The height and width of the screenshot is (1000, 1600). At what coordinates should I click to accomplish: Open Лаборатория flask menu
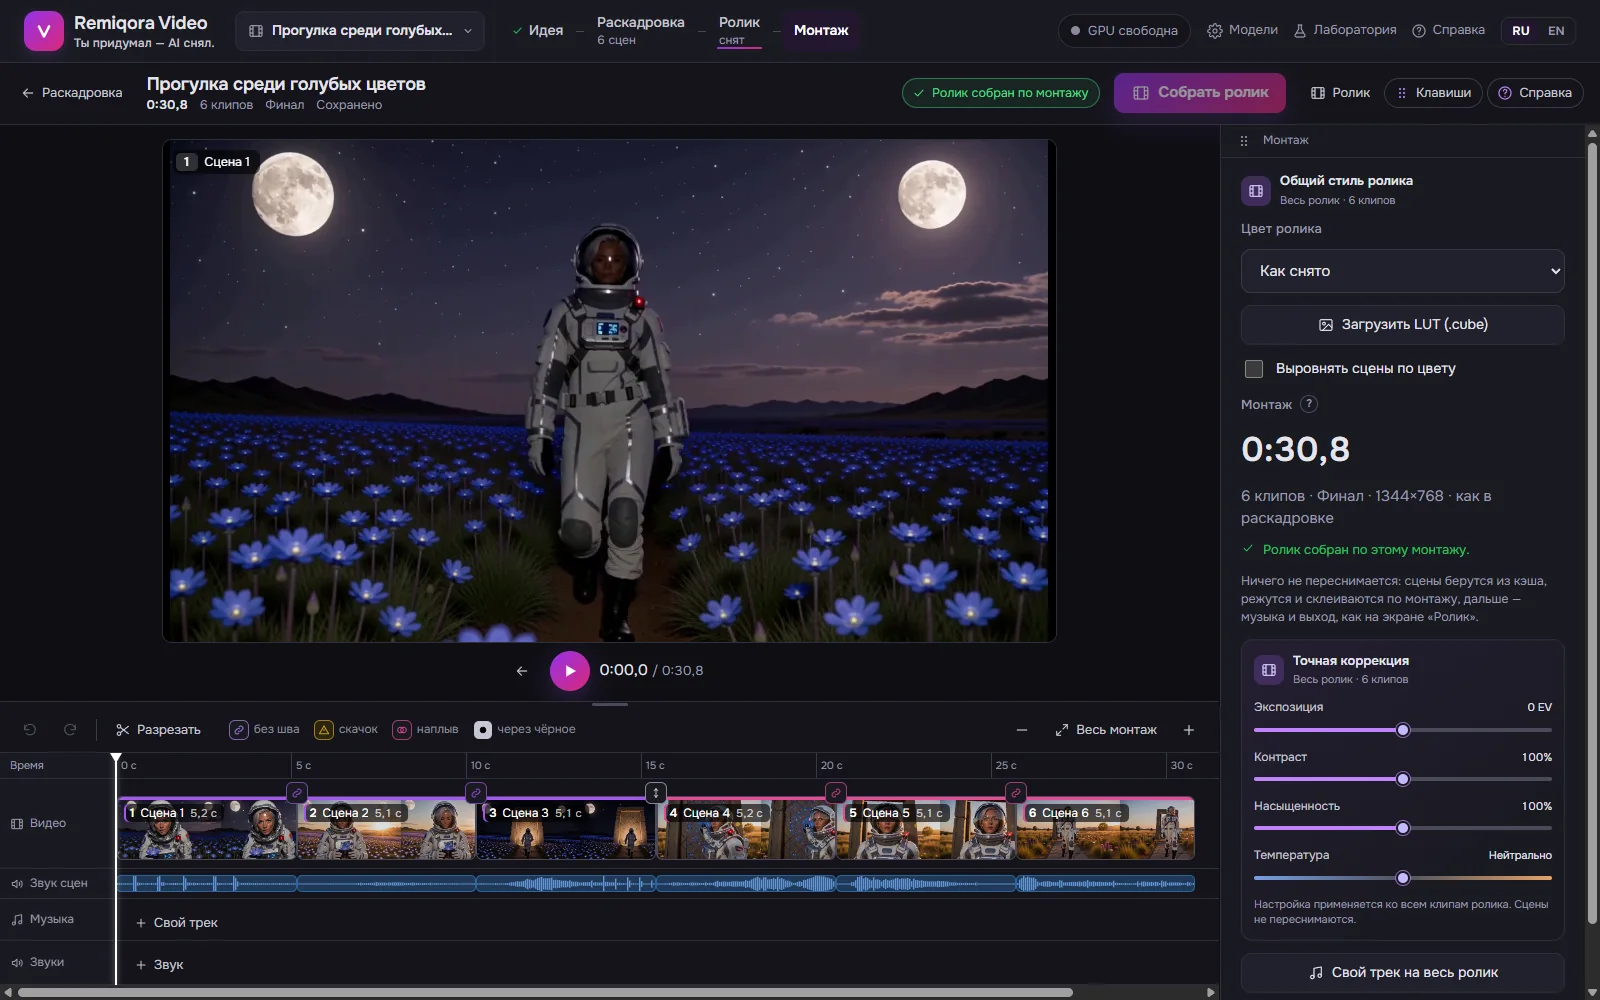(1344, 31)
